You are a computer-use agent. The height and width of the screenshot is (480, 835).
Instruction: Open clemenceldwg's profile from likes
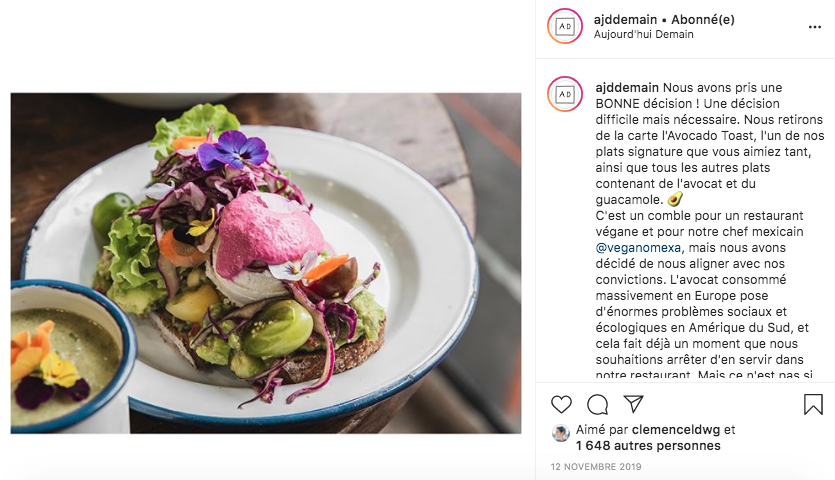point(676,429)
